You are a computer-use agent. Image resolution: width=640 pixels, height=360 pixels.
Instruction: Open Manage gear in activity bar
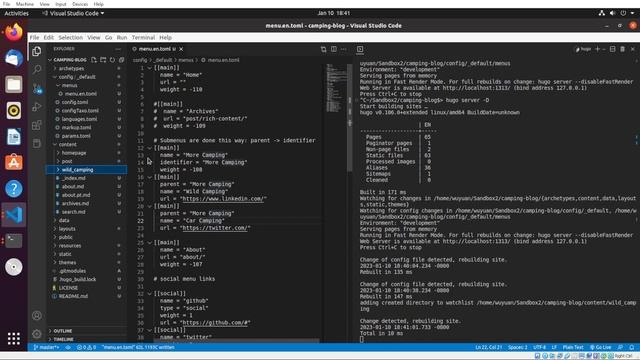click(37, 334)
